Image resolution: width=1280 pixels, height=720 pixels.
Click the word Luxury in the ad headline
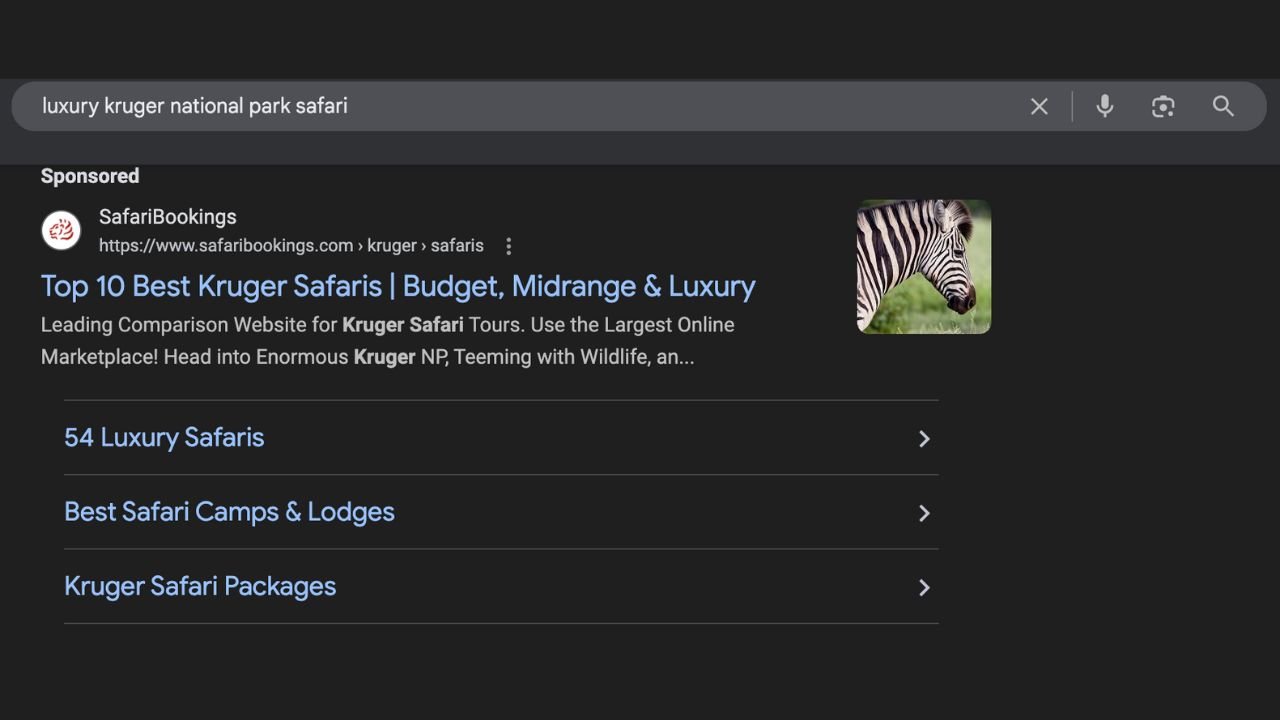click(712, 287)
